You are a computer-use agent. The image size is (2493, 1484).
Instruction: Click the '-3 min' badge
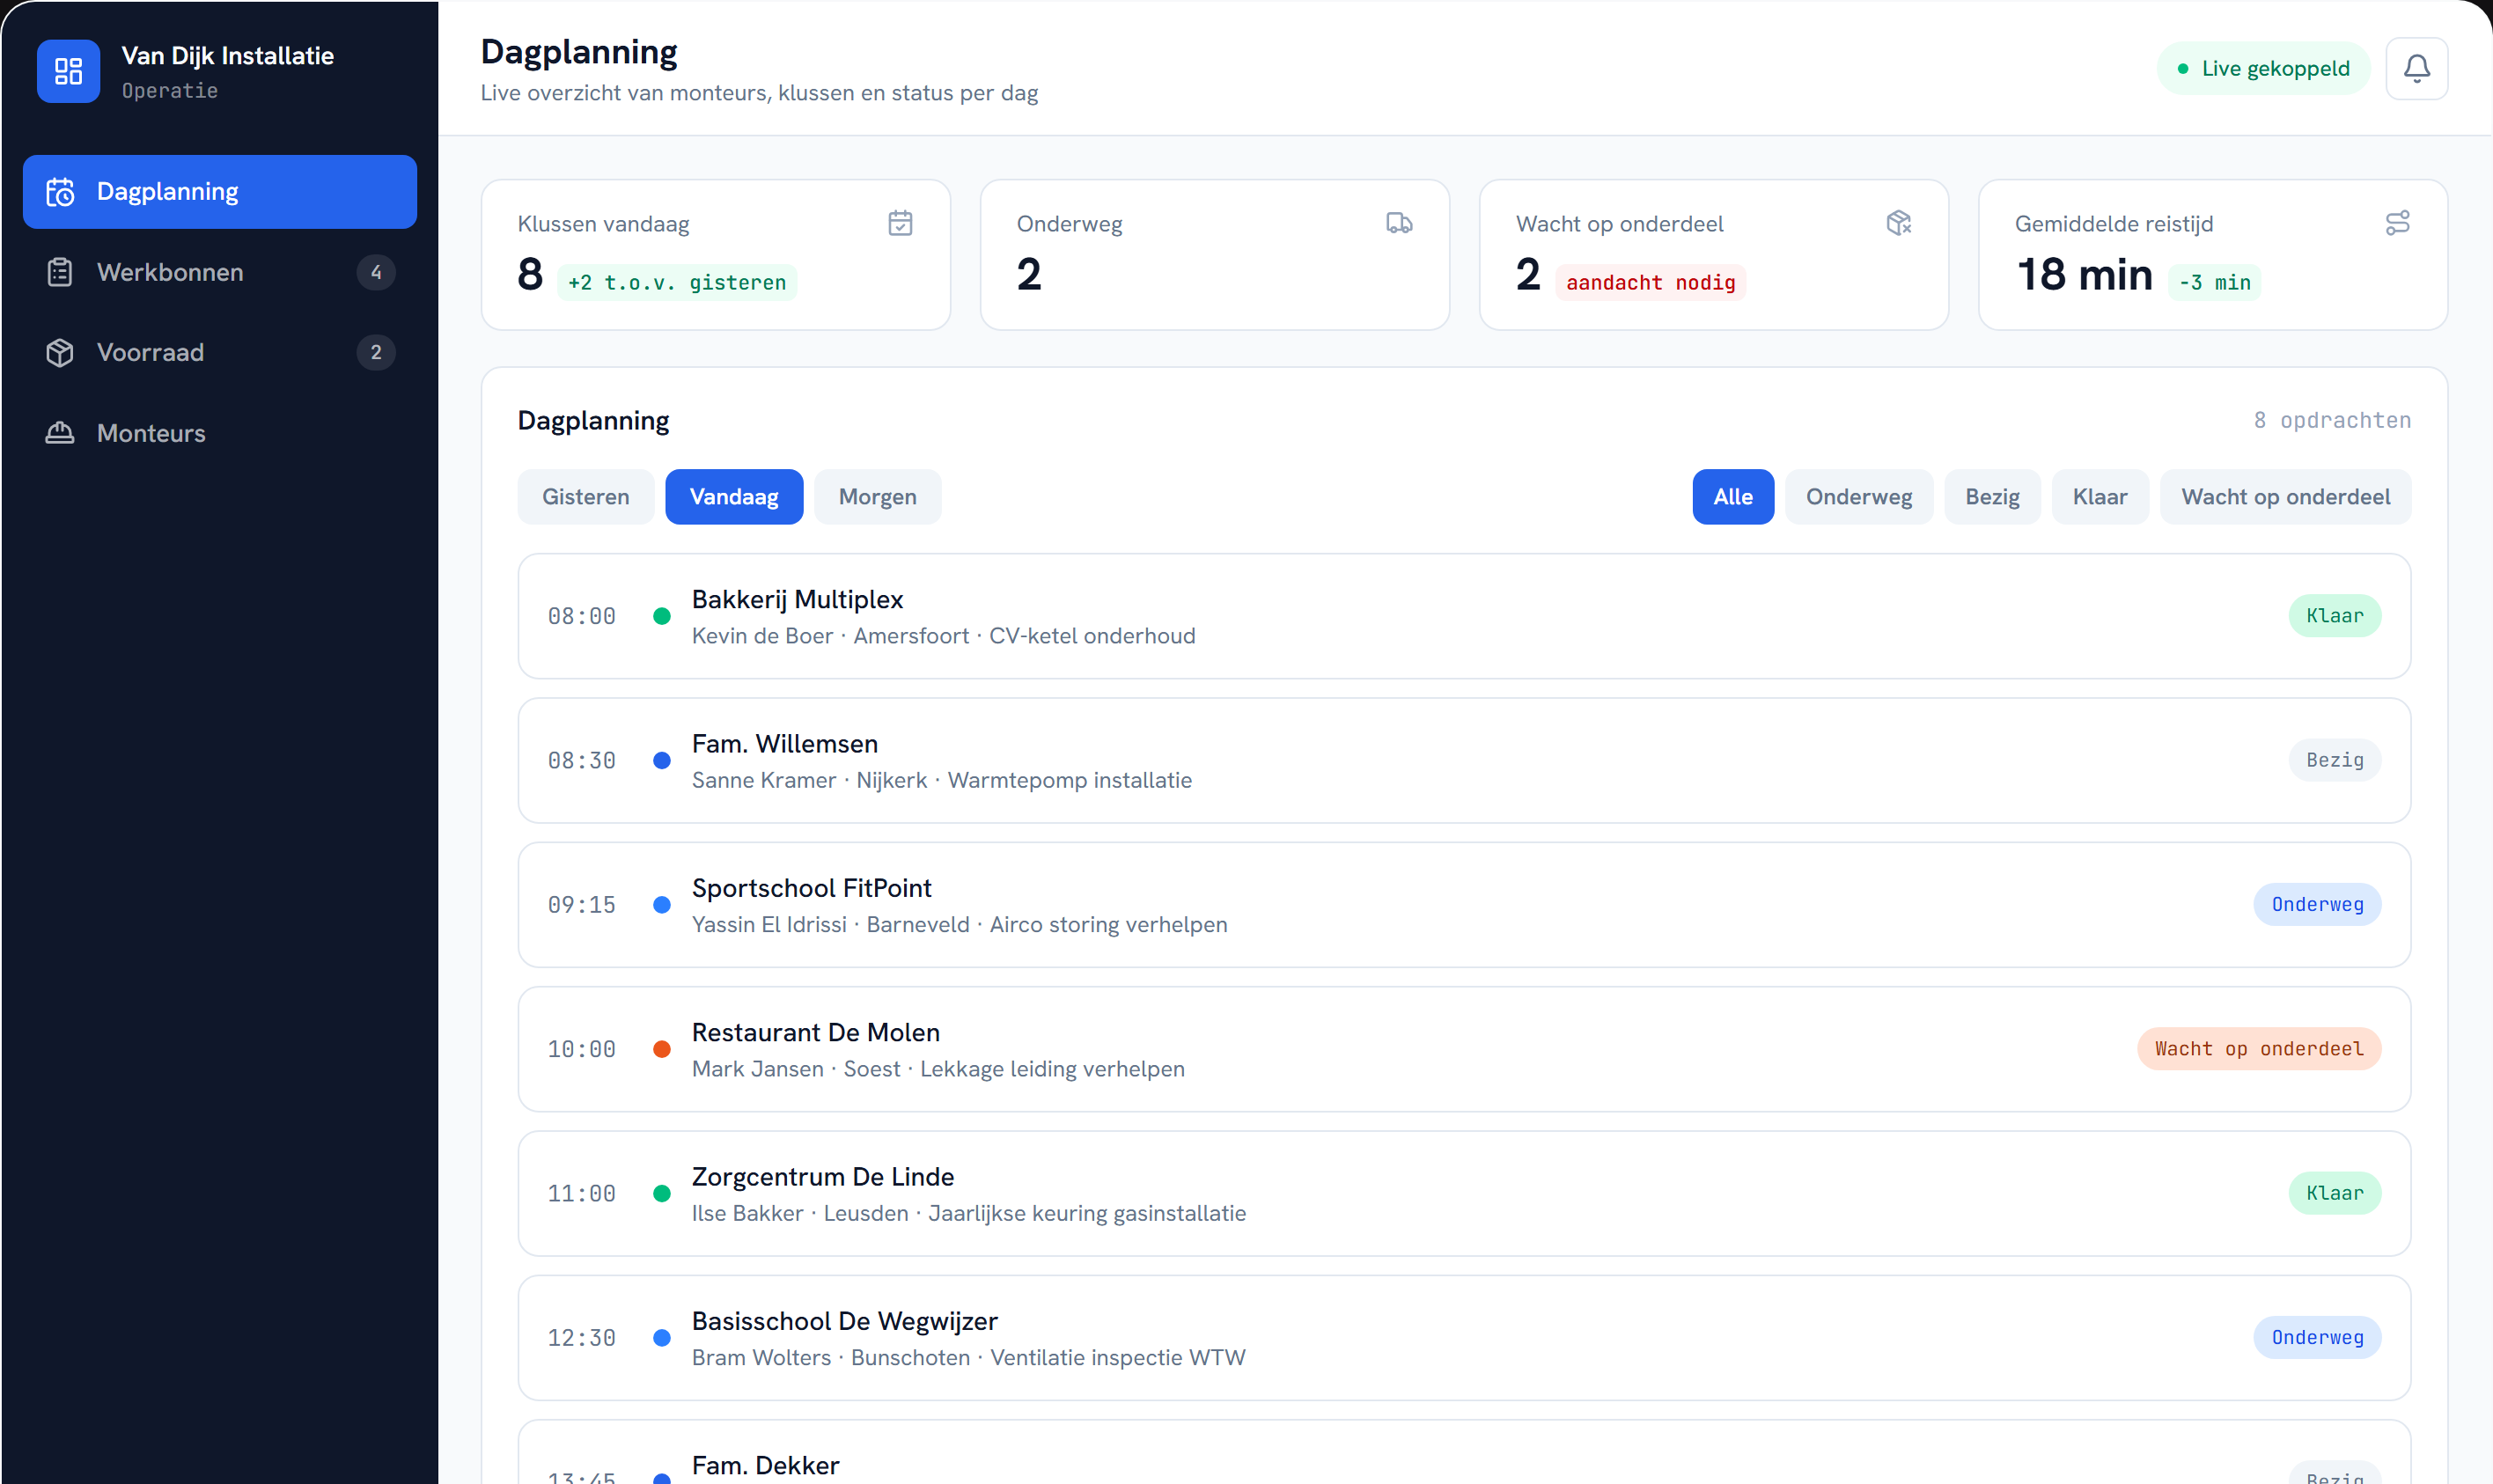coord(2214,283)
